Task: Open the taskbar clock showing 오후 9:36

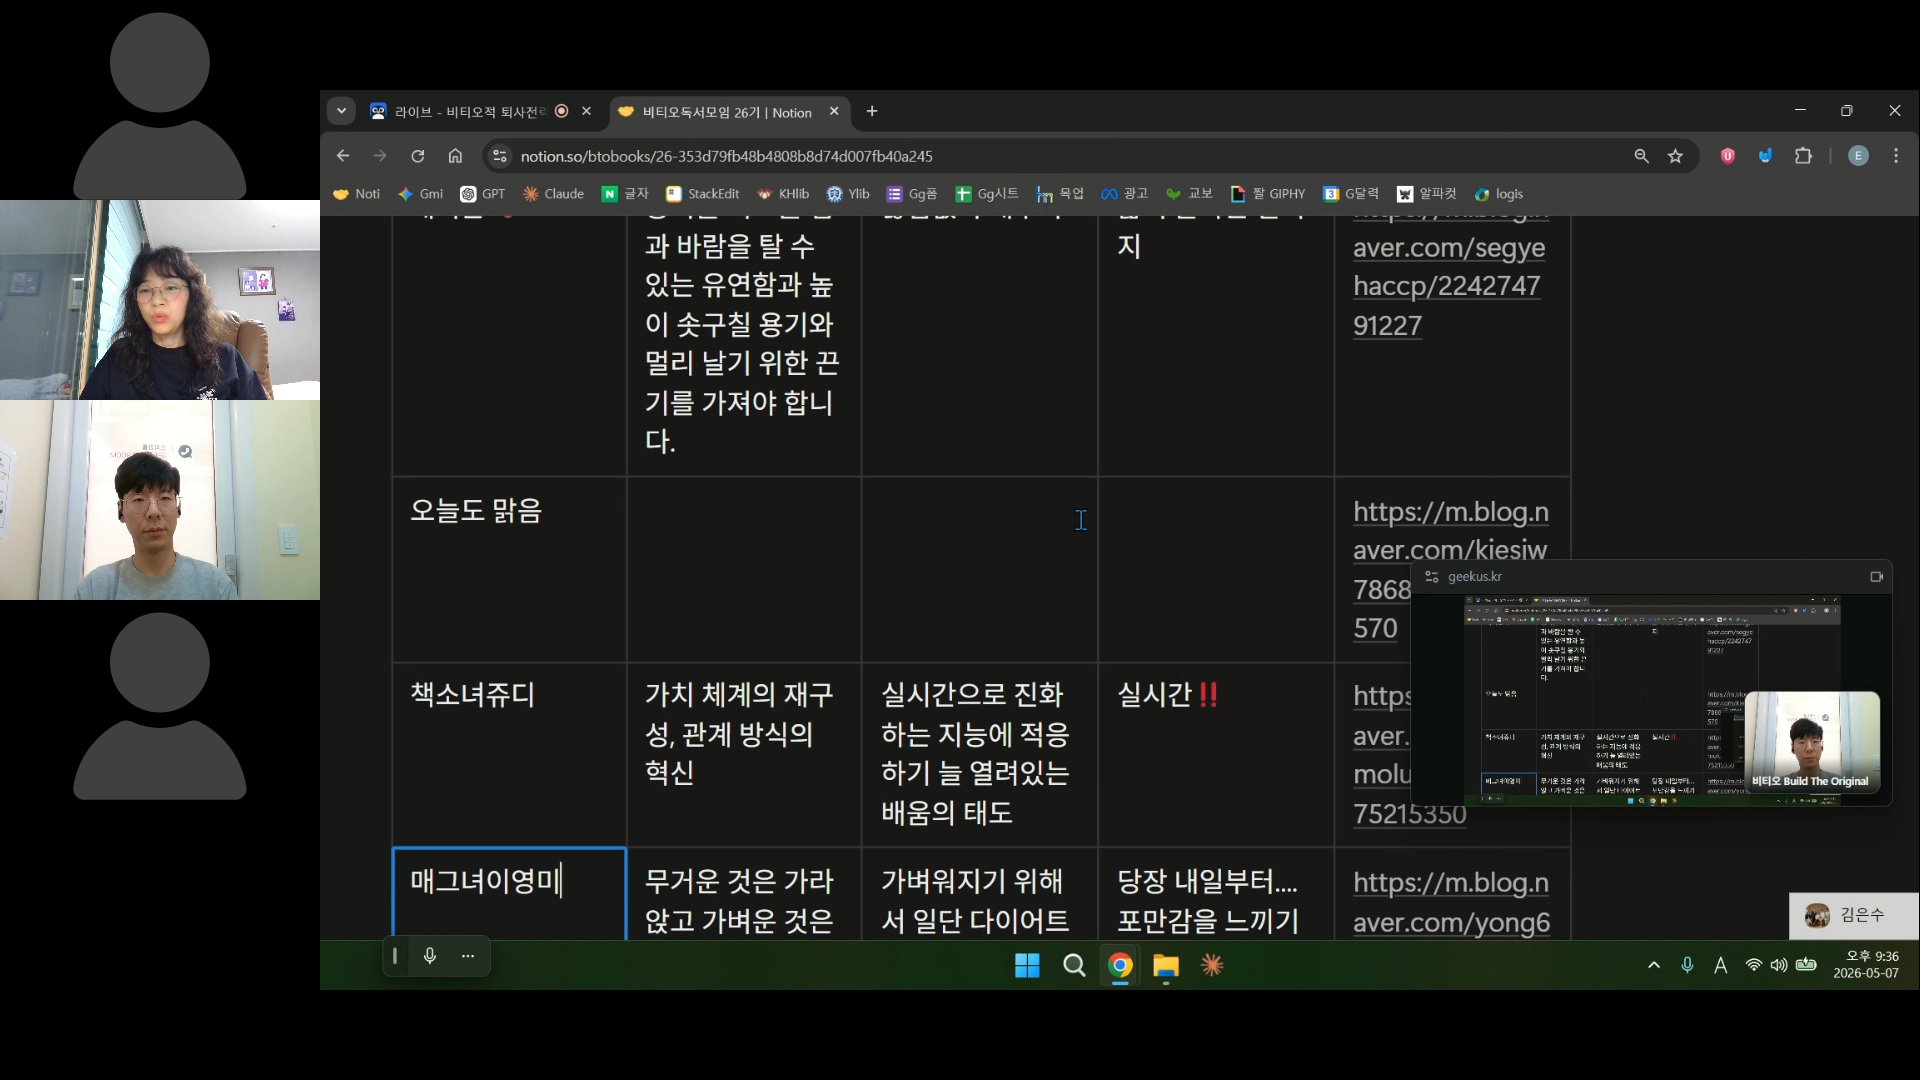Action: pyautogui.click(x=1866, y=965)
